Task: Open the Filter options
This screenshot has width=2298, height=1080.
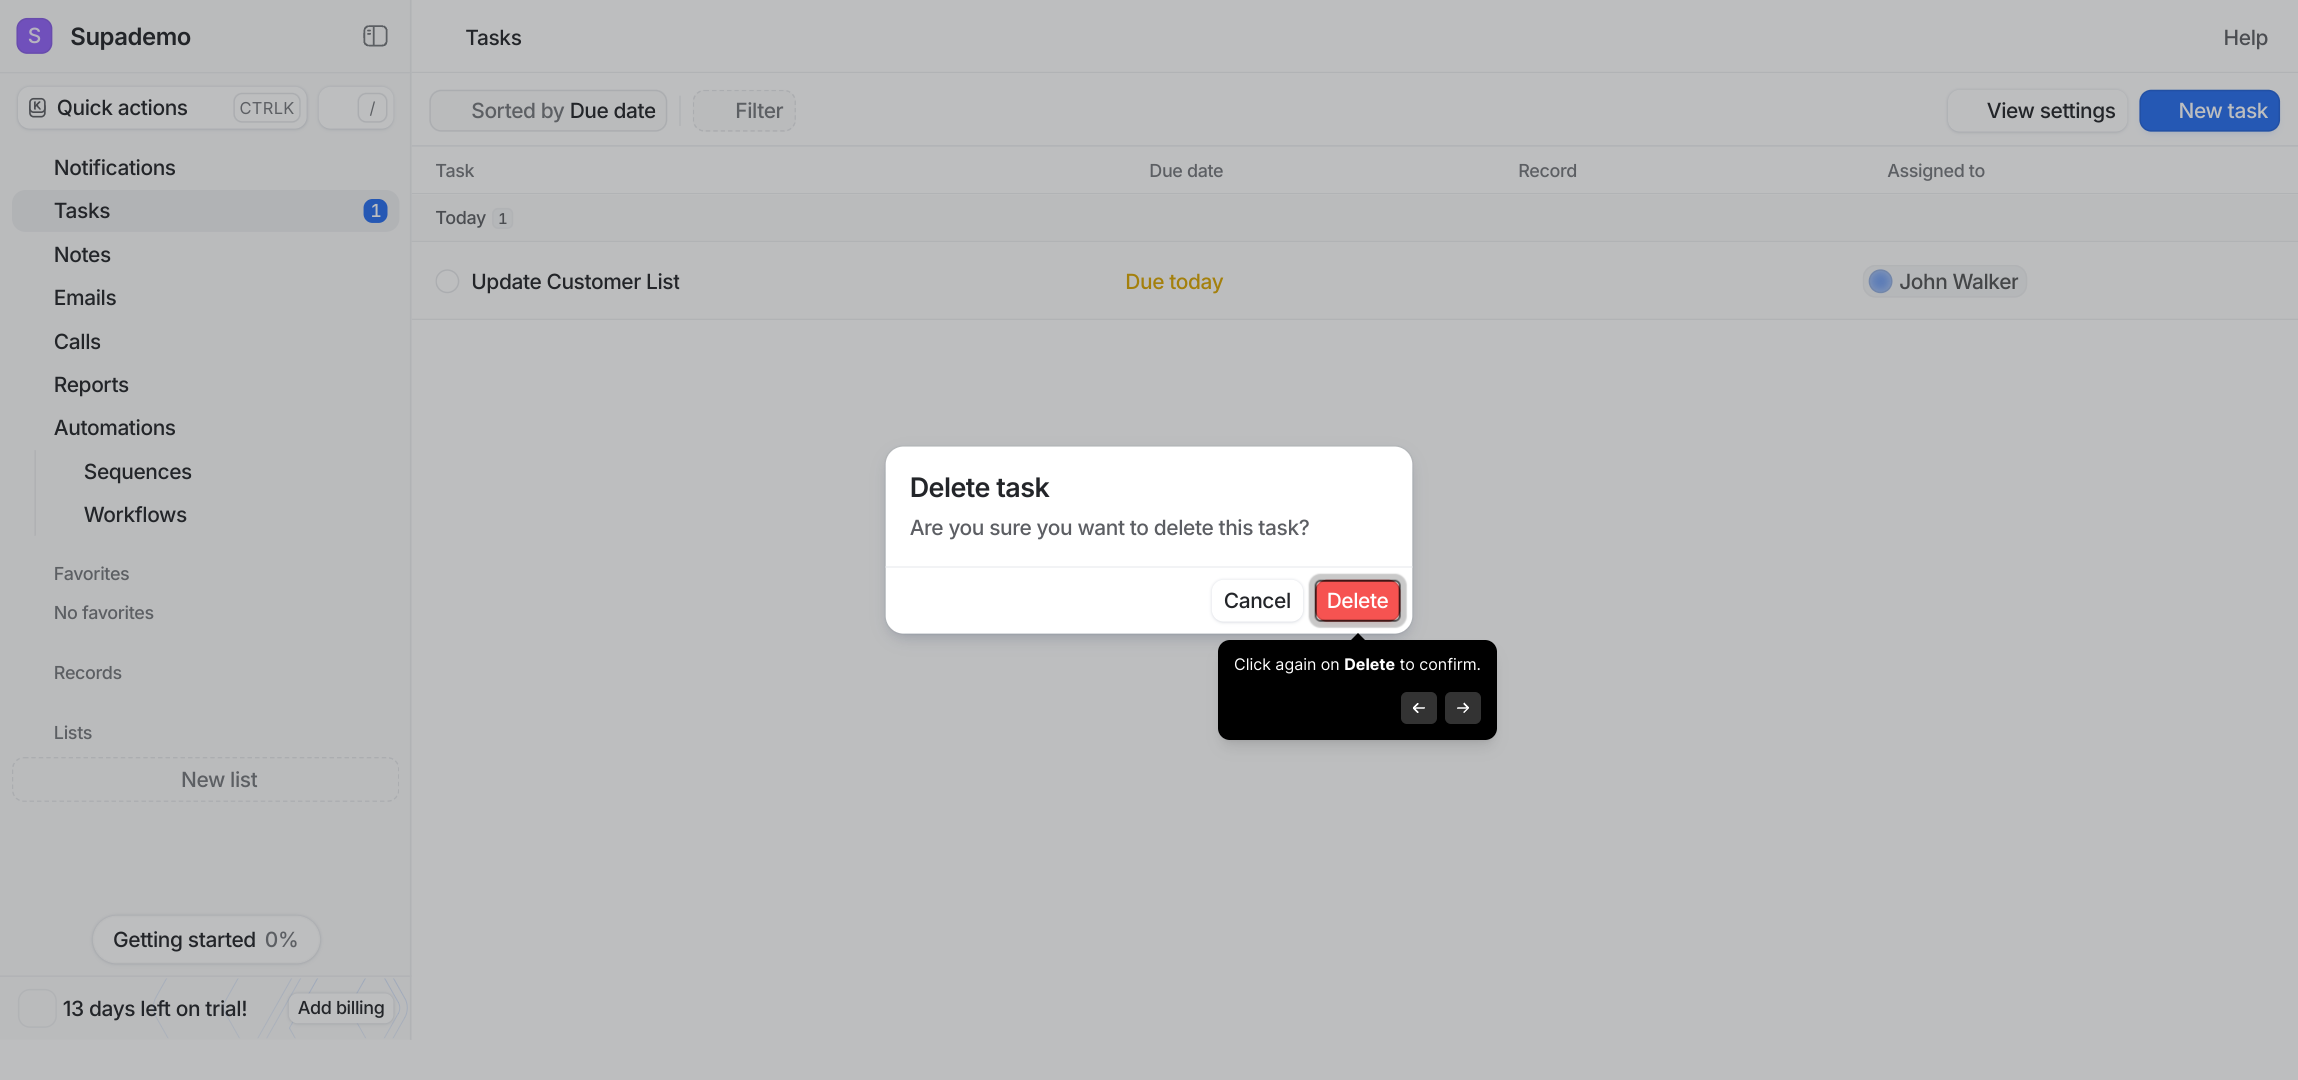Action: [x=744, y=111]
